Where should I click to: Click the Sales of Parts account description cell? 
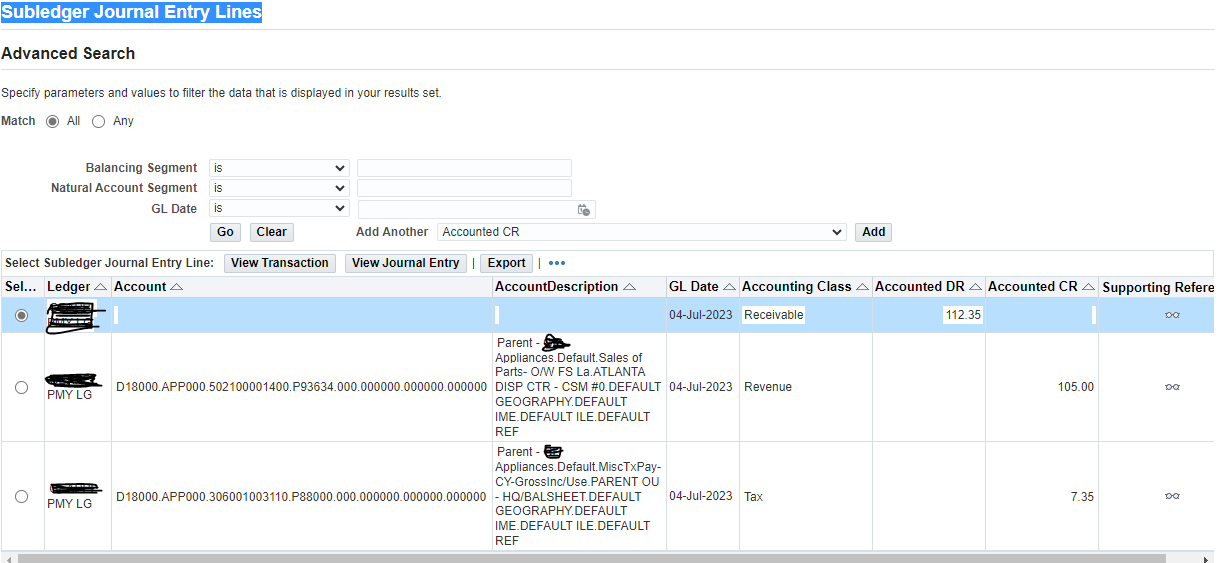pos(578,387)
